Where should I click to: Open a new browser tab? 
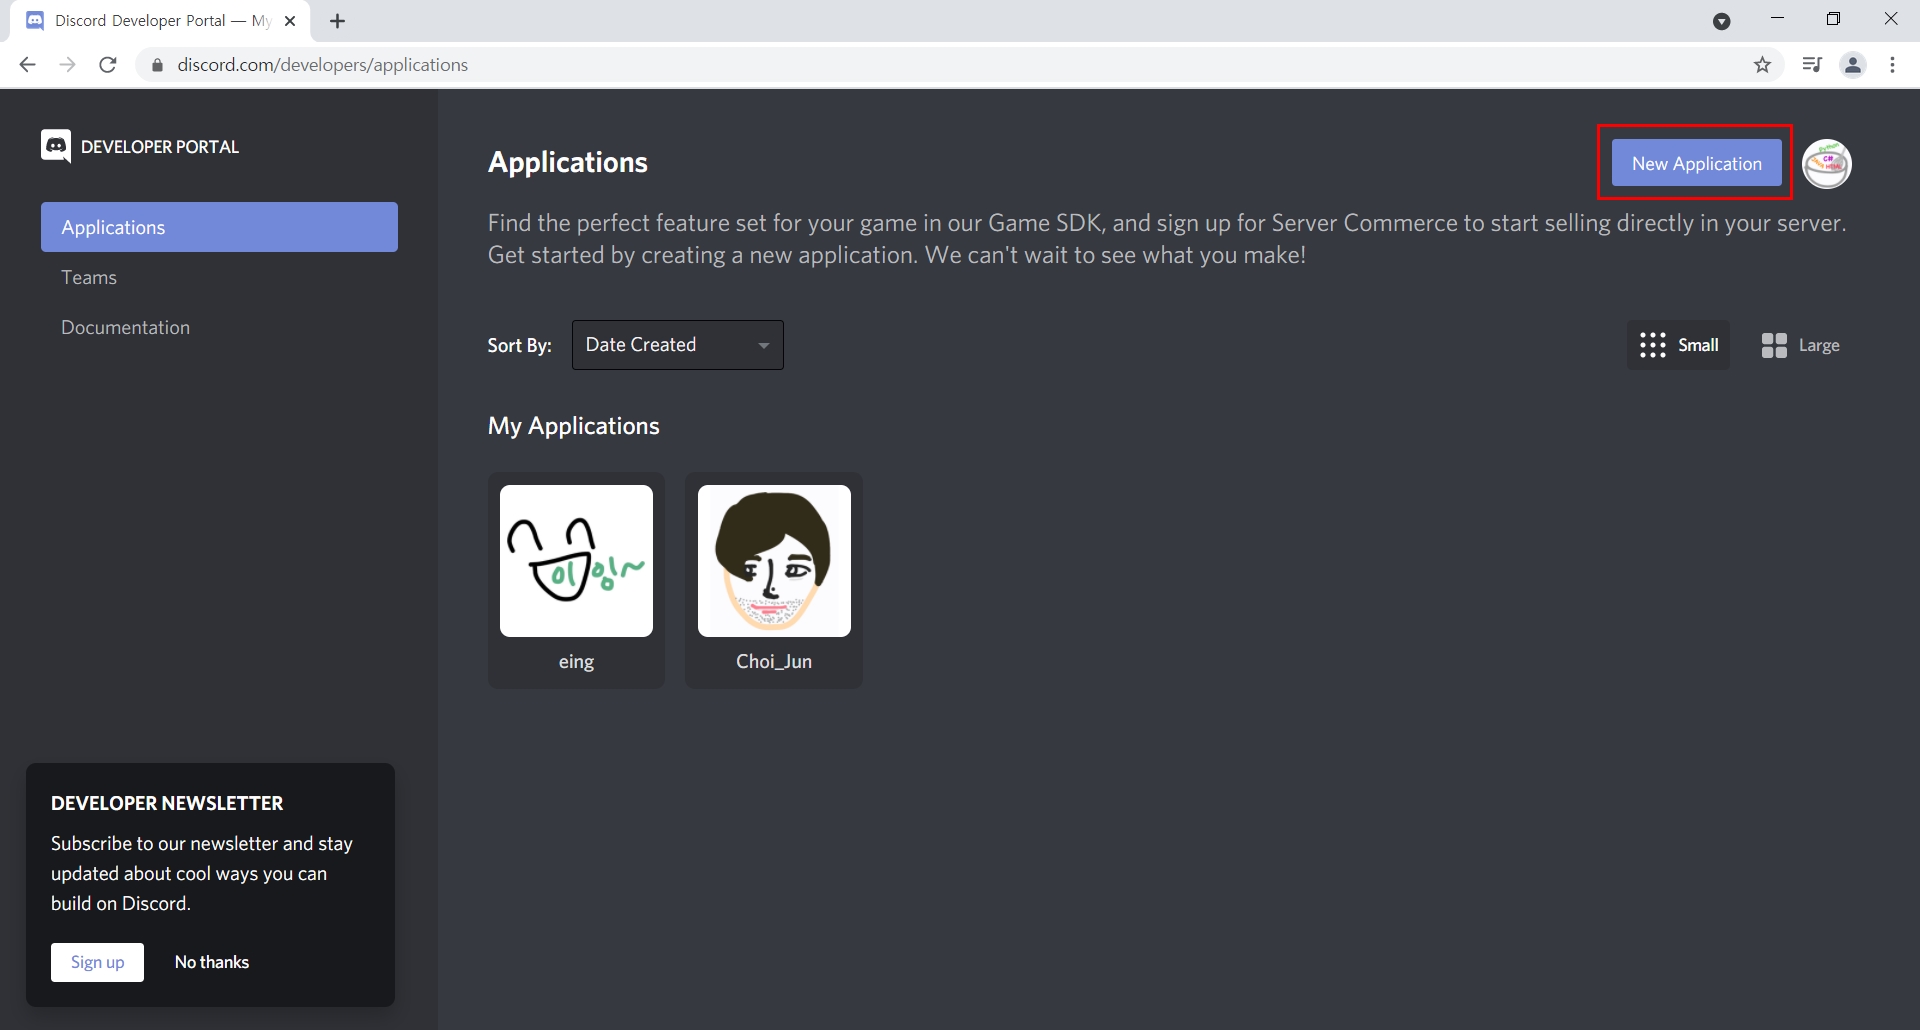click(x=338, y=21)
